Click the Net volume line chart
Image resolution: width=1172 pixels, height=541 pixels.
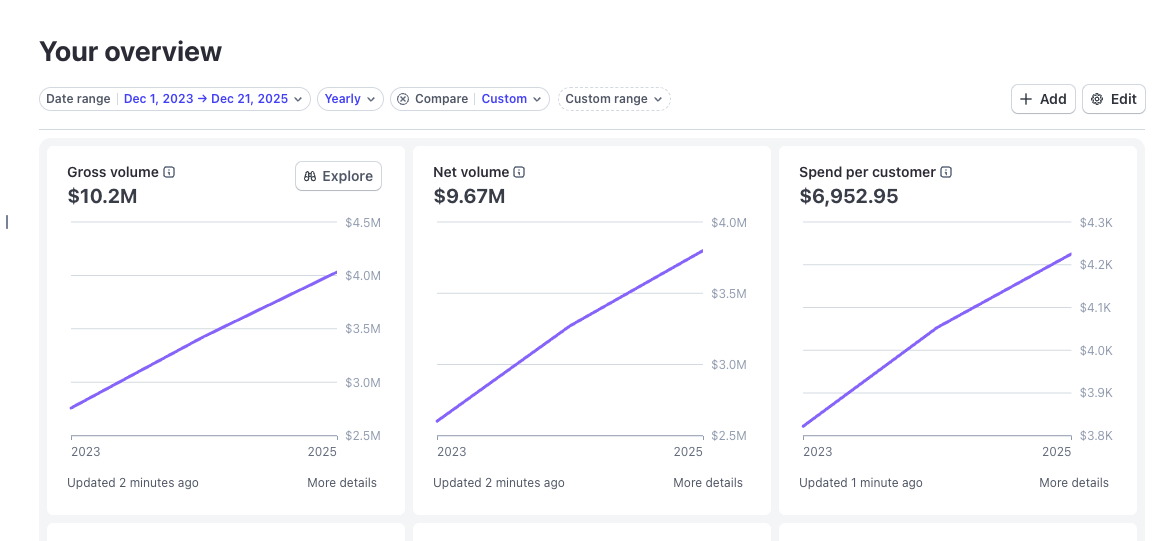(x=570, y=329)
